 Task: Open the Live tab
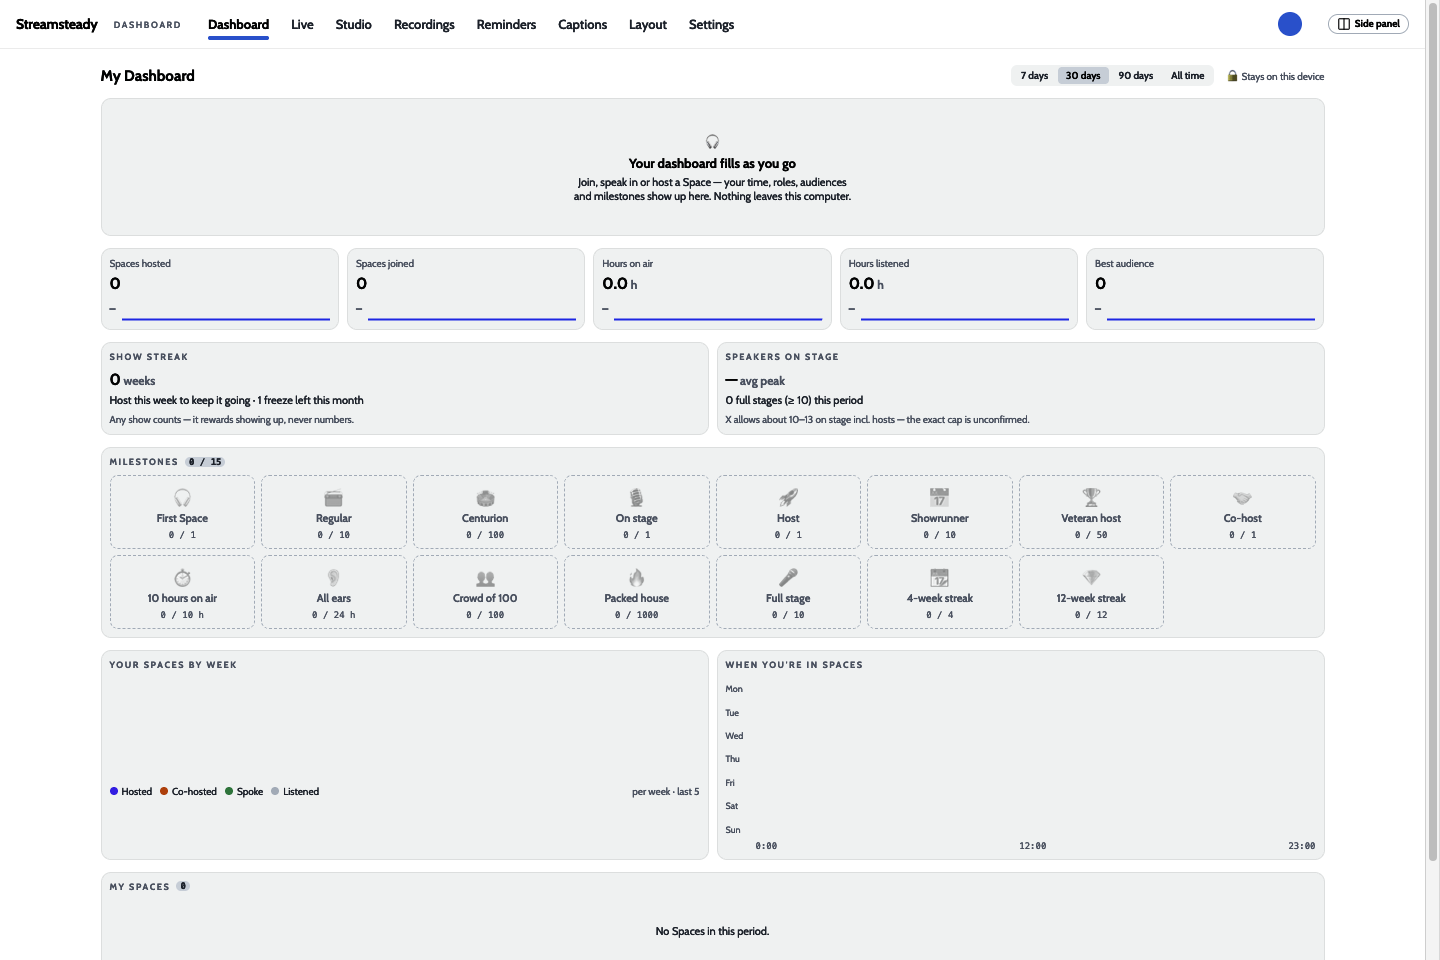pos(302,25)
